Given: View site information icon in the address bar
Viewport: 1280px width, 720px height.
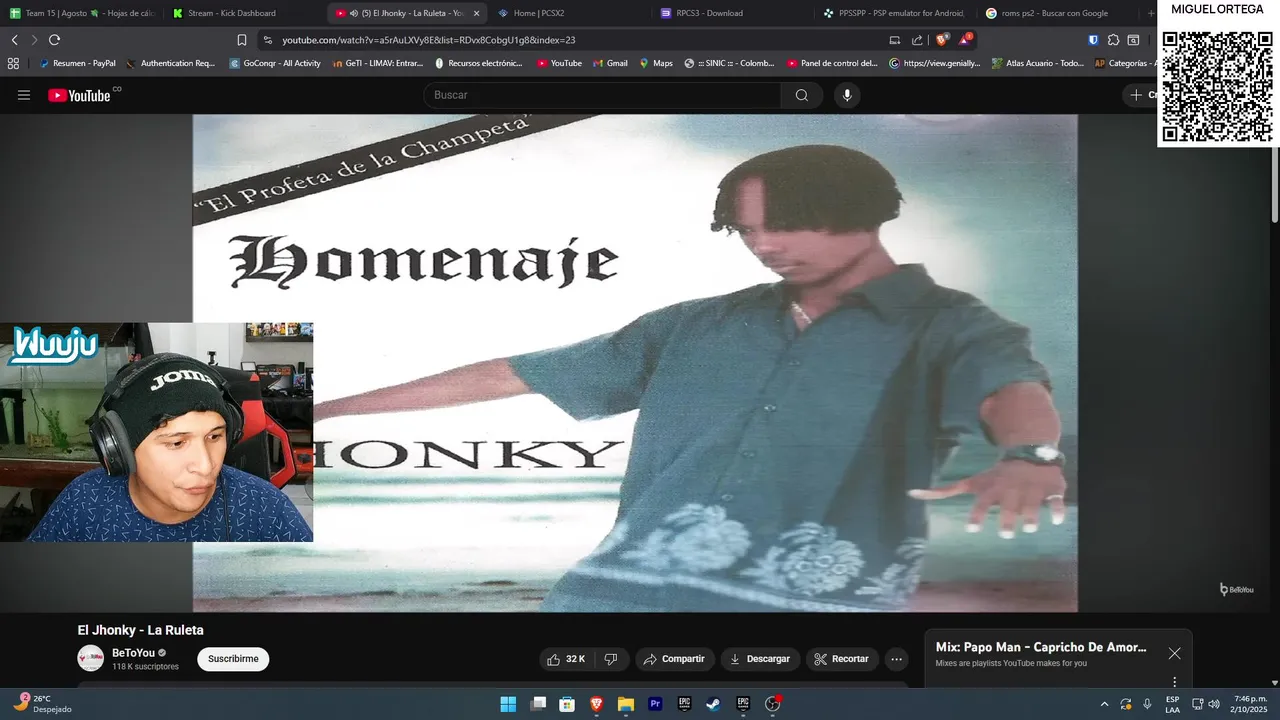Looking at the screenshot, I should 267,40.
